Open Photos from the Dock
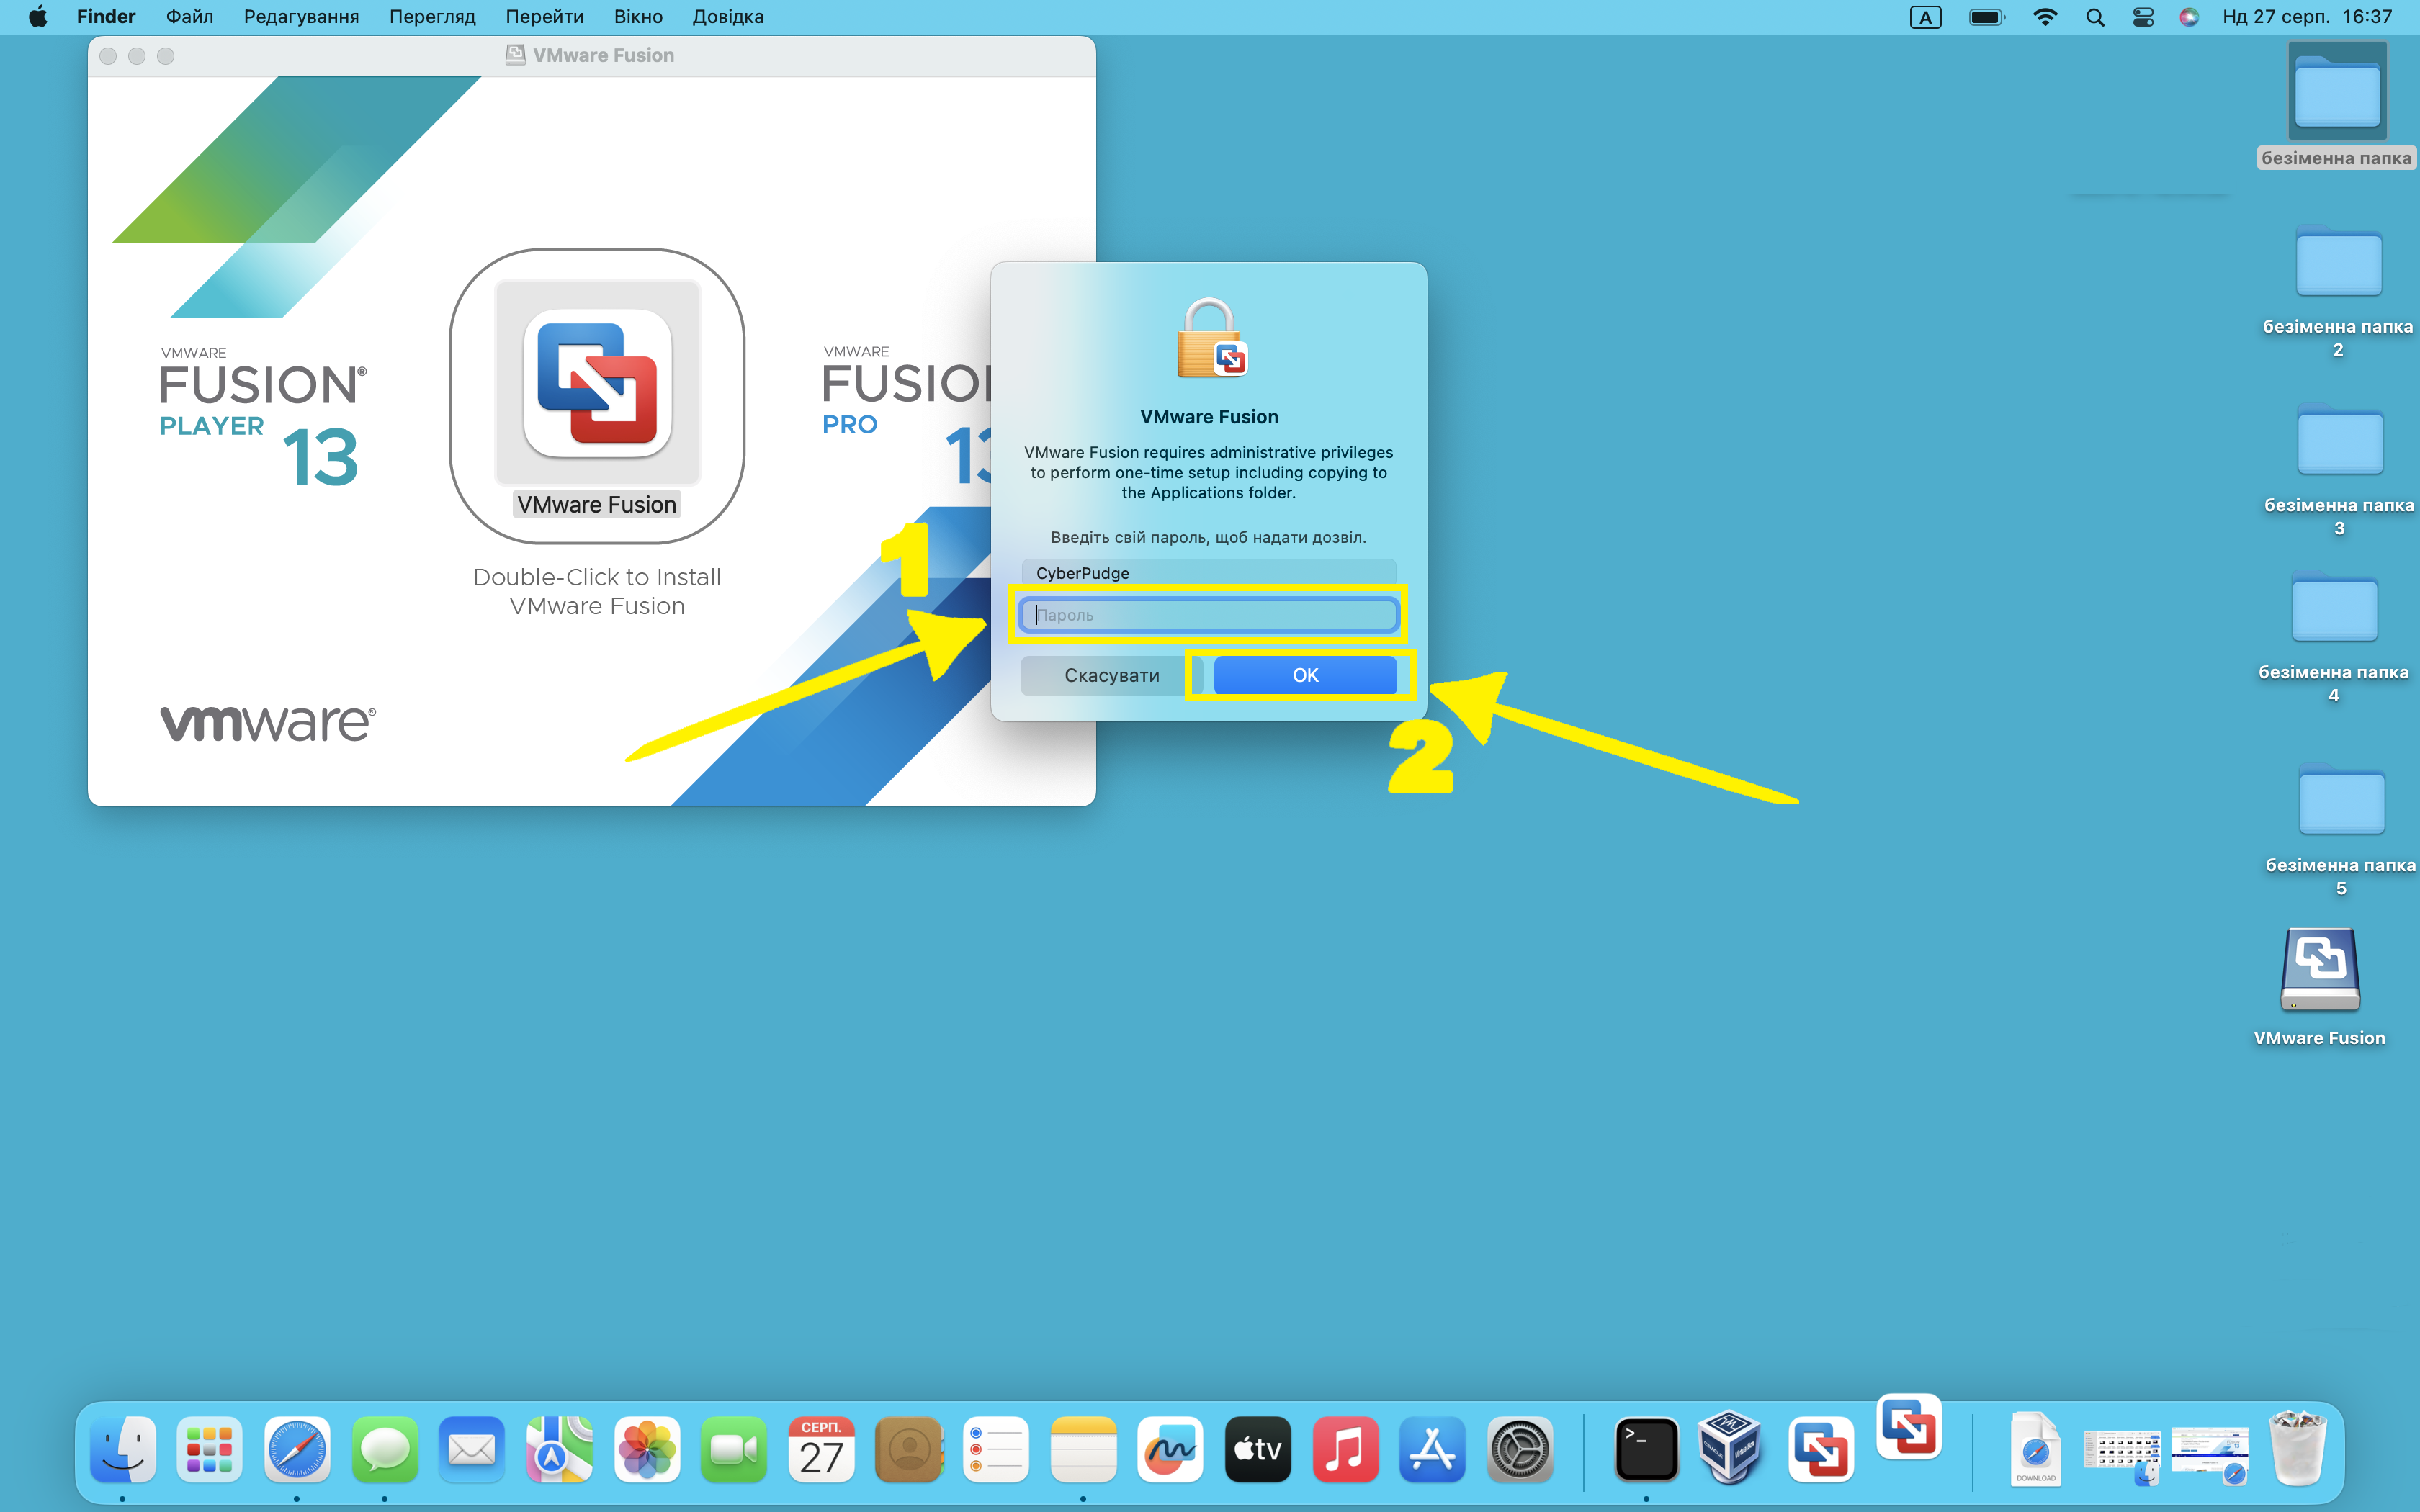2420x1512 pixels. pos(647,1449)
